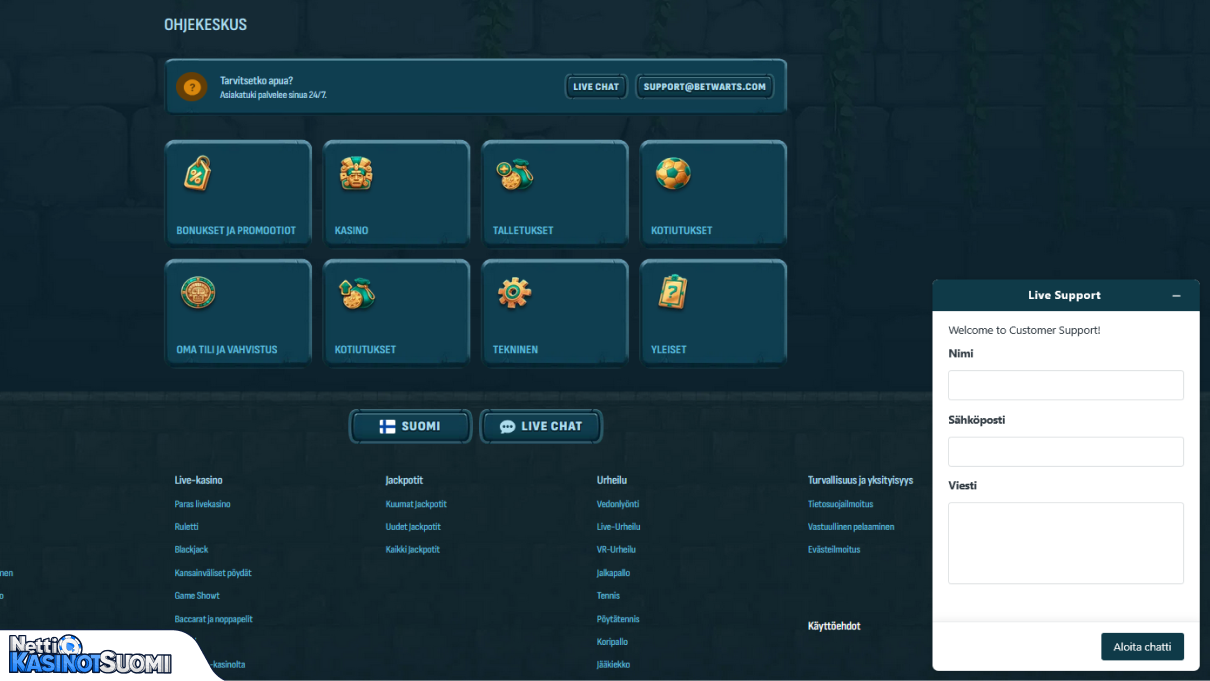Open the Blackjack footer link
1210x681 pixels.
(x=191, y=550)
